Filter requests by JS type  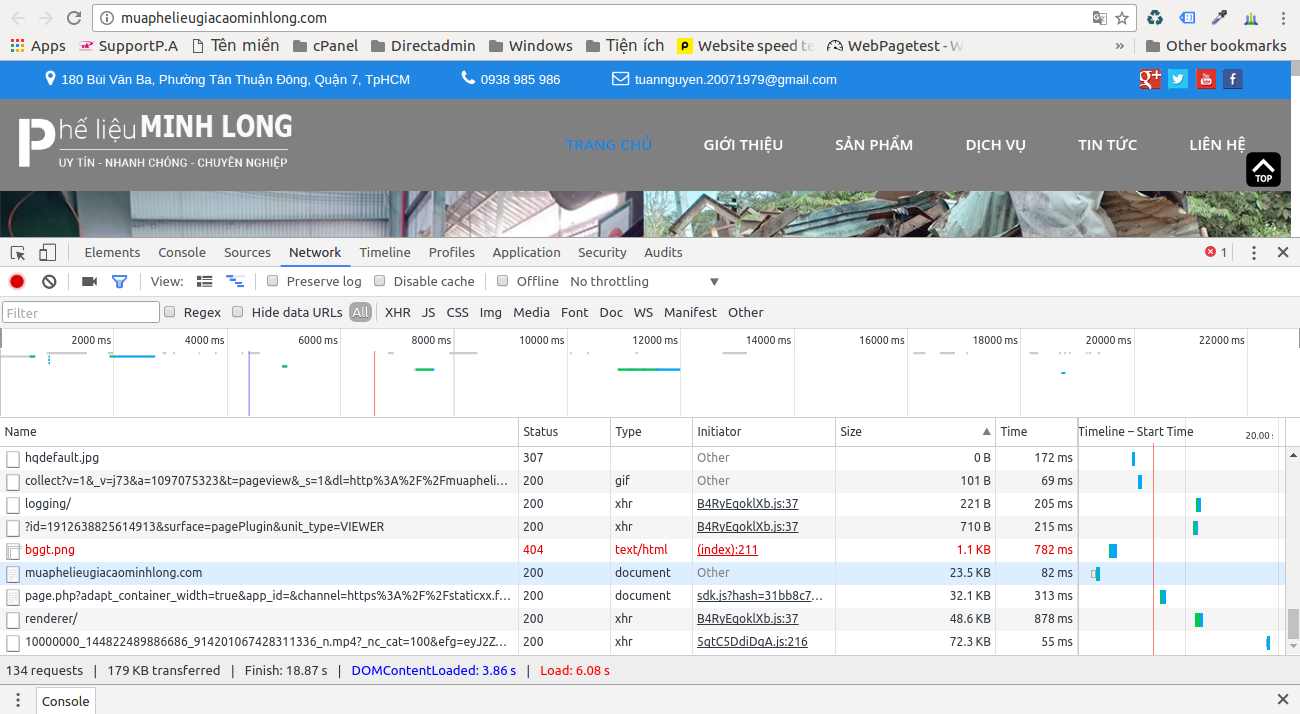click(428, 312)
